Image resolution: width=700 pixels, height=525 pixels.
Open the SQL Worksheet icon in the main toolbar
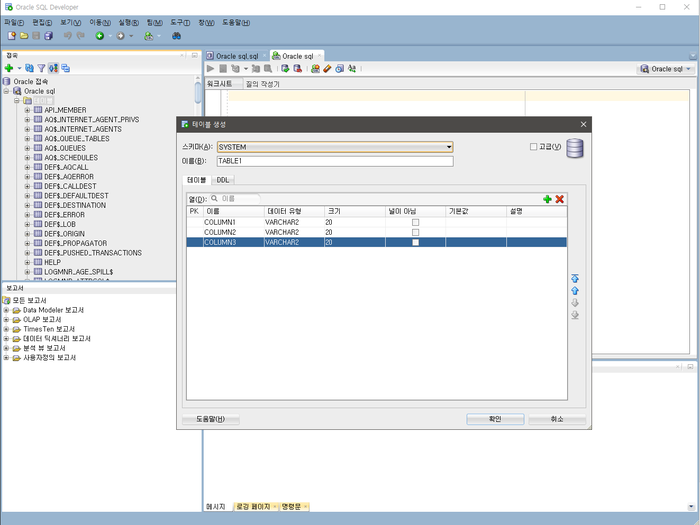[x=149, y=36]
